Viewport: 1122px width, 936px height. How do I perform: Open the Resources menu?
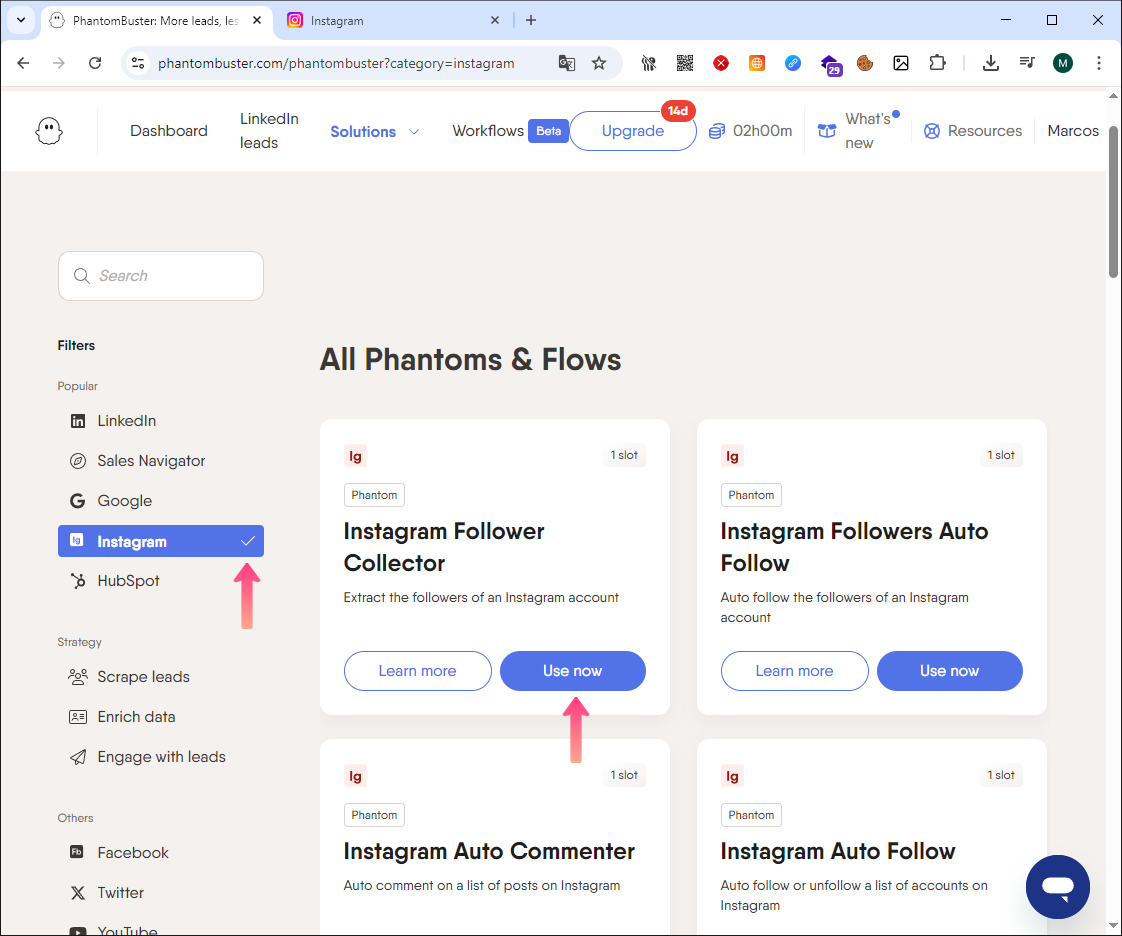point(972,131)
